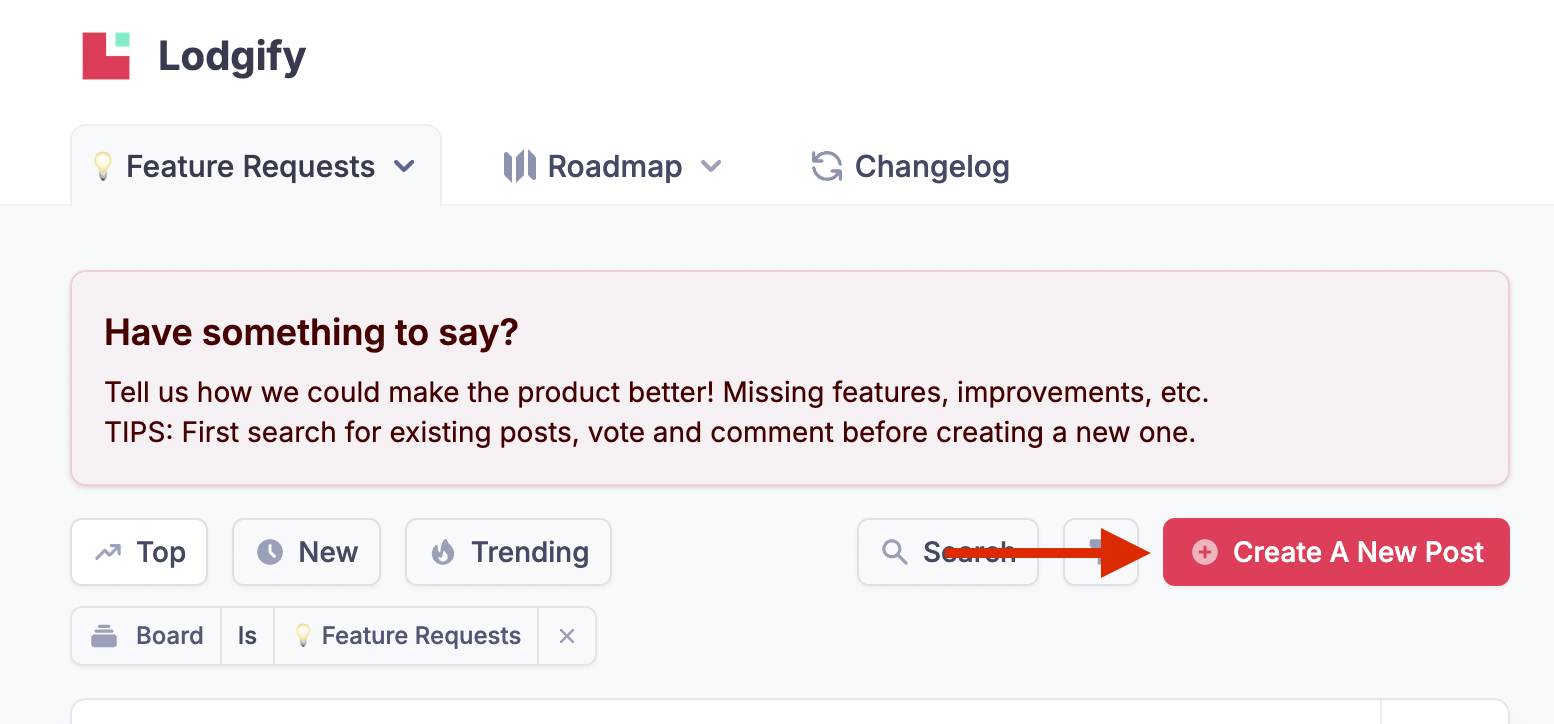Open the Feature Requests filter value chip
The image size is (1554, 724).
coord(407,636)
